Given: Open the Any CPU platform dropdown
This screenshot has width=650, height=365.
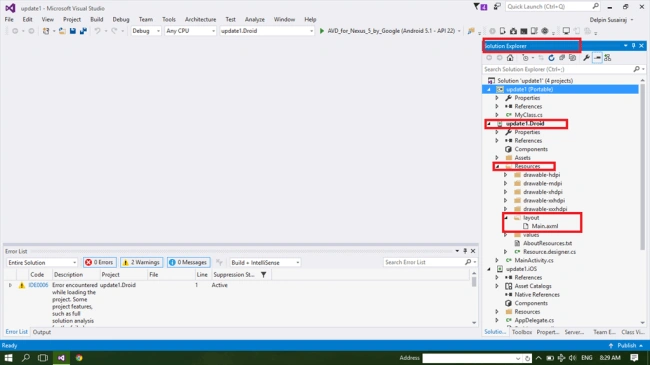Looking at the screenshot, I should coord(190,31).
